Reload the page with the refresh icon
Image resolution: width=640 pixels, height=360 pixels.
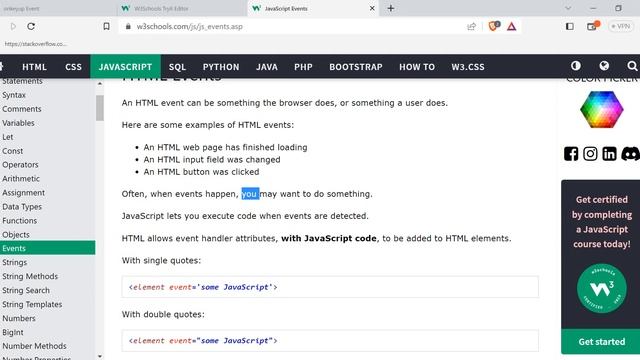pyautogui.click(x=31, y=27)
